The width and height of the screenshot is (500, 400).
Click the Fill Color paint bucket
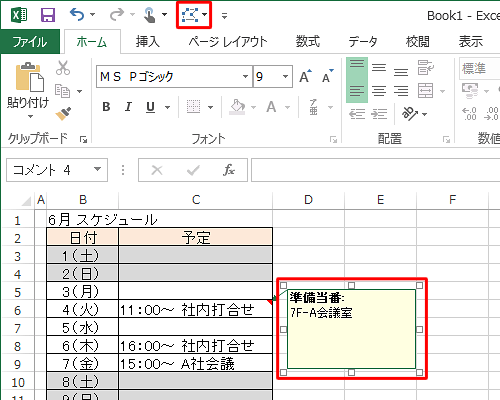(238, 107)
